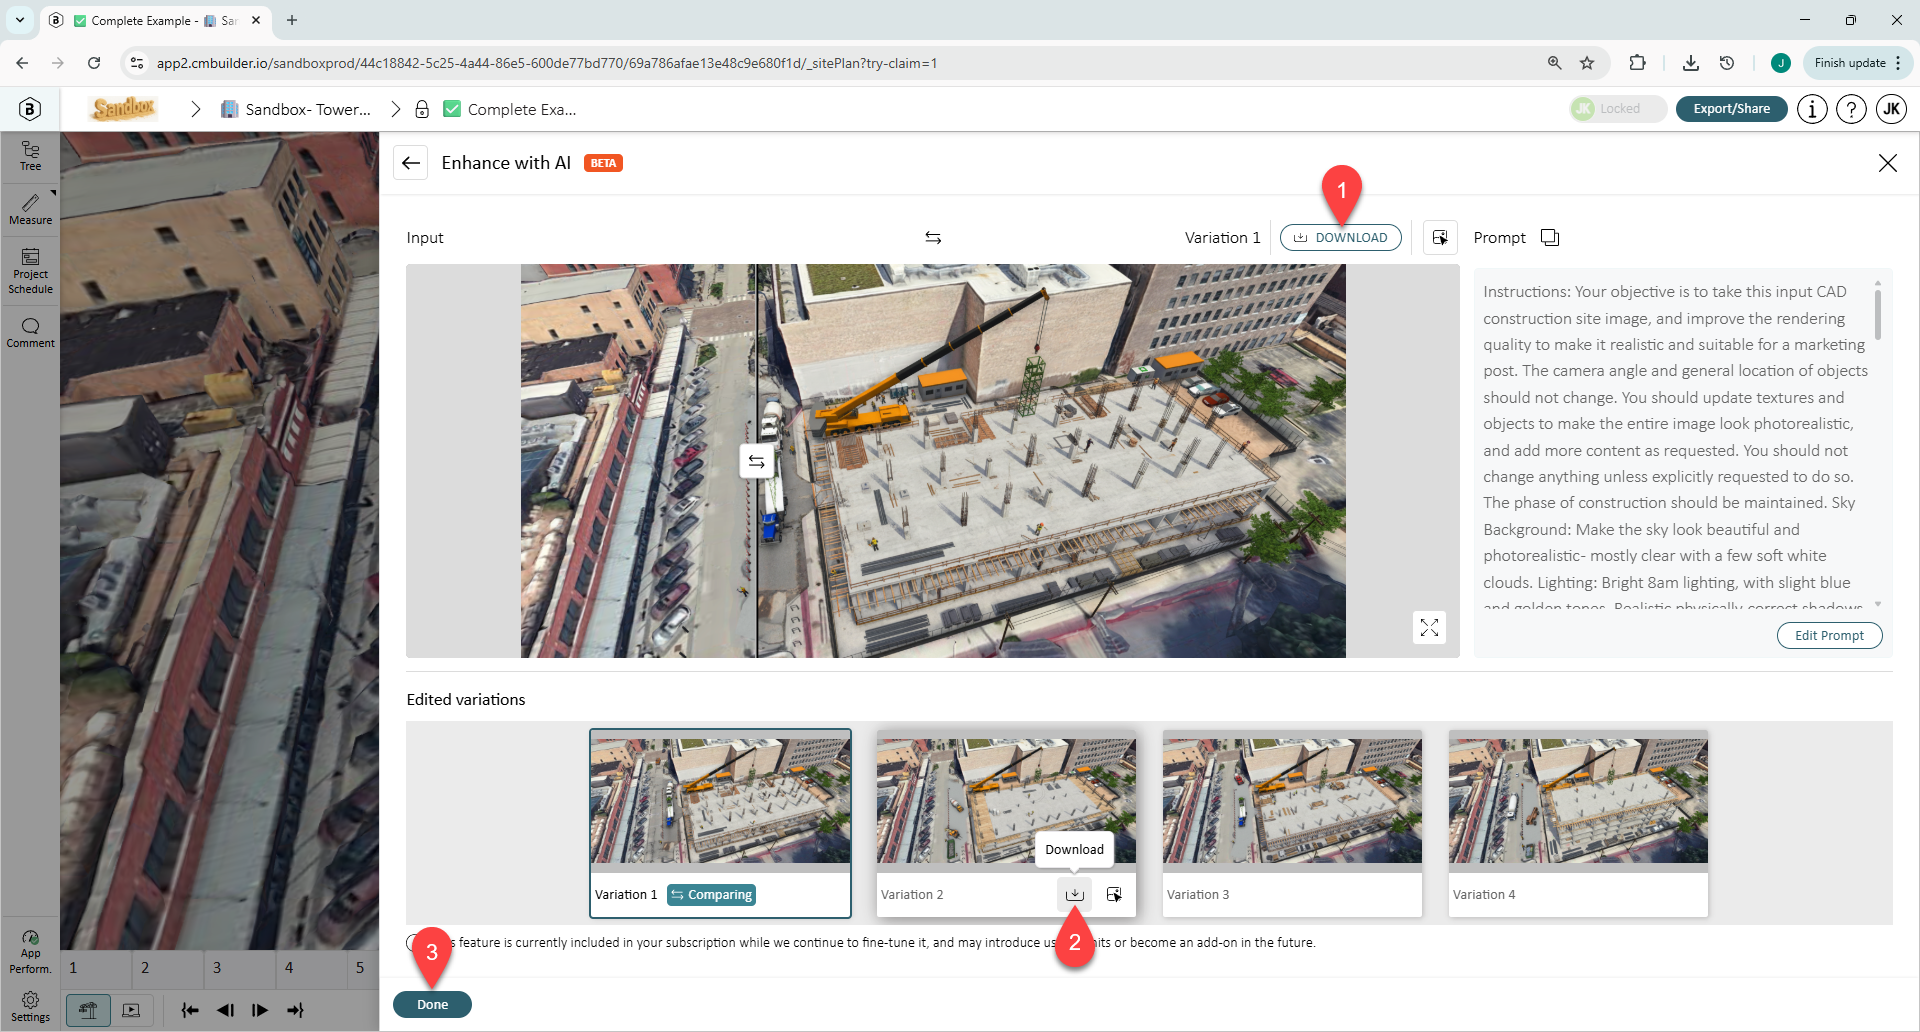The height and width of the screenshot is (1032, 1920).
Task: Jump to timeline end
Action: coord(295,1010)
